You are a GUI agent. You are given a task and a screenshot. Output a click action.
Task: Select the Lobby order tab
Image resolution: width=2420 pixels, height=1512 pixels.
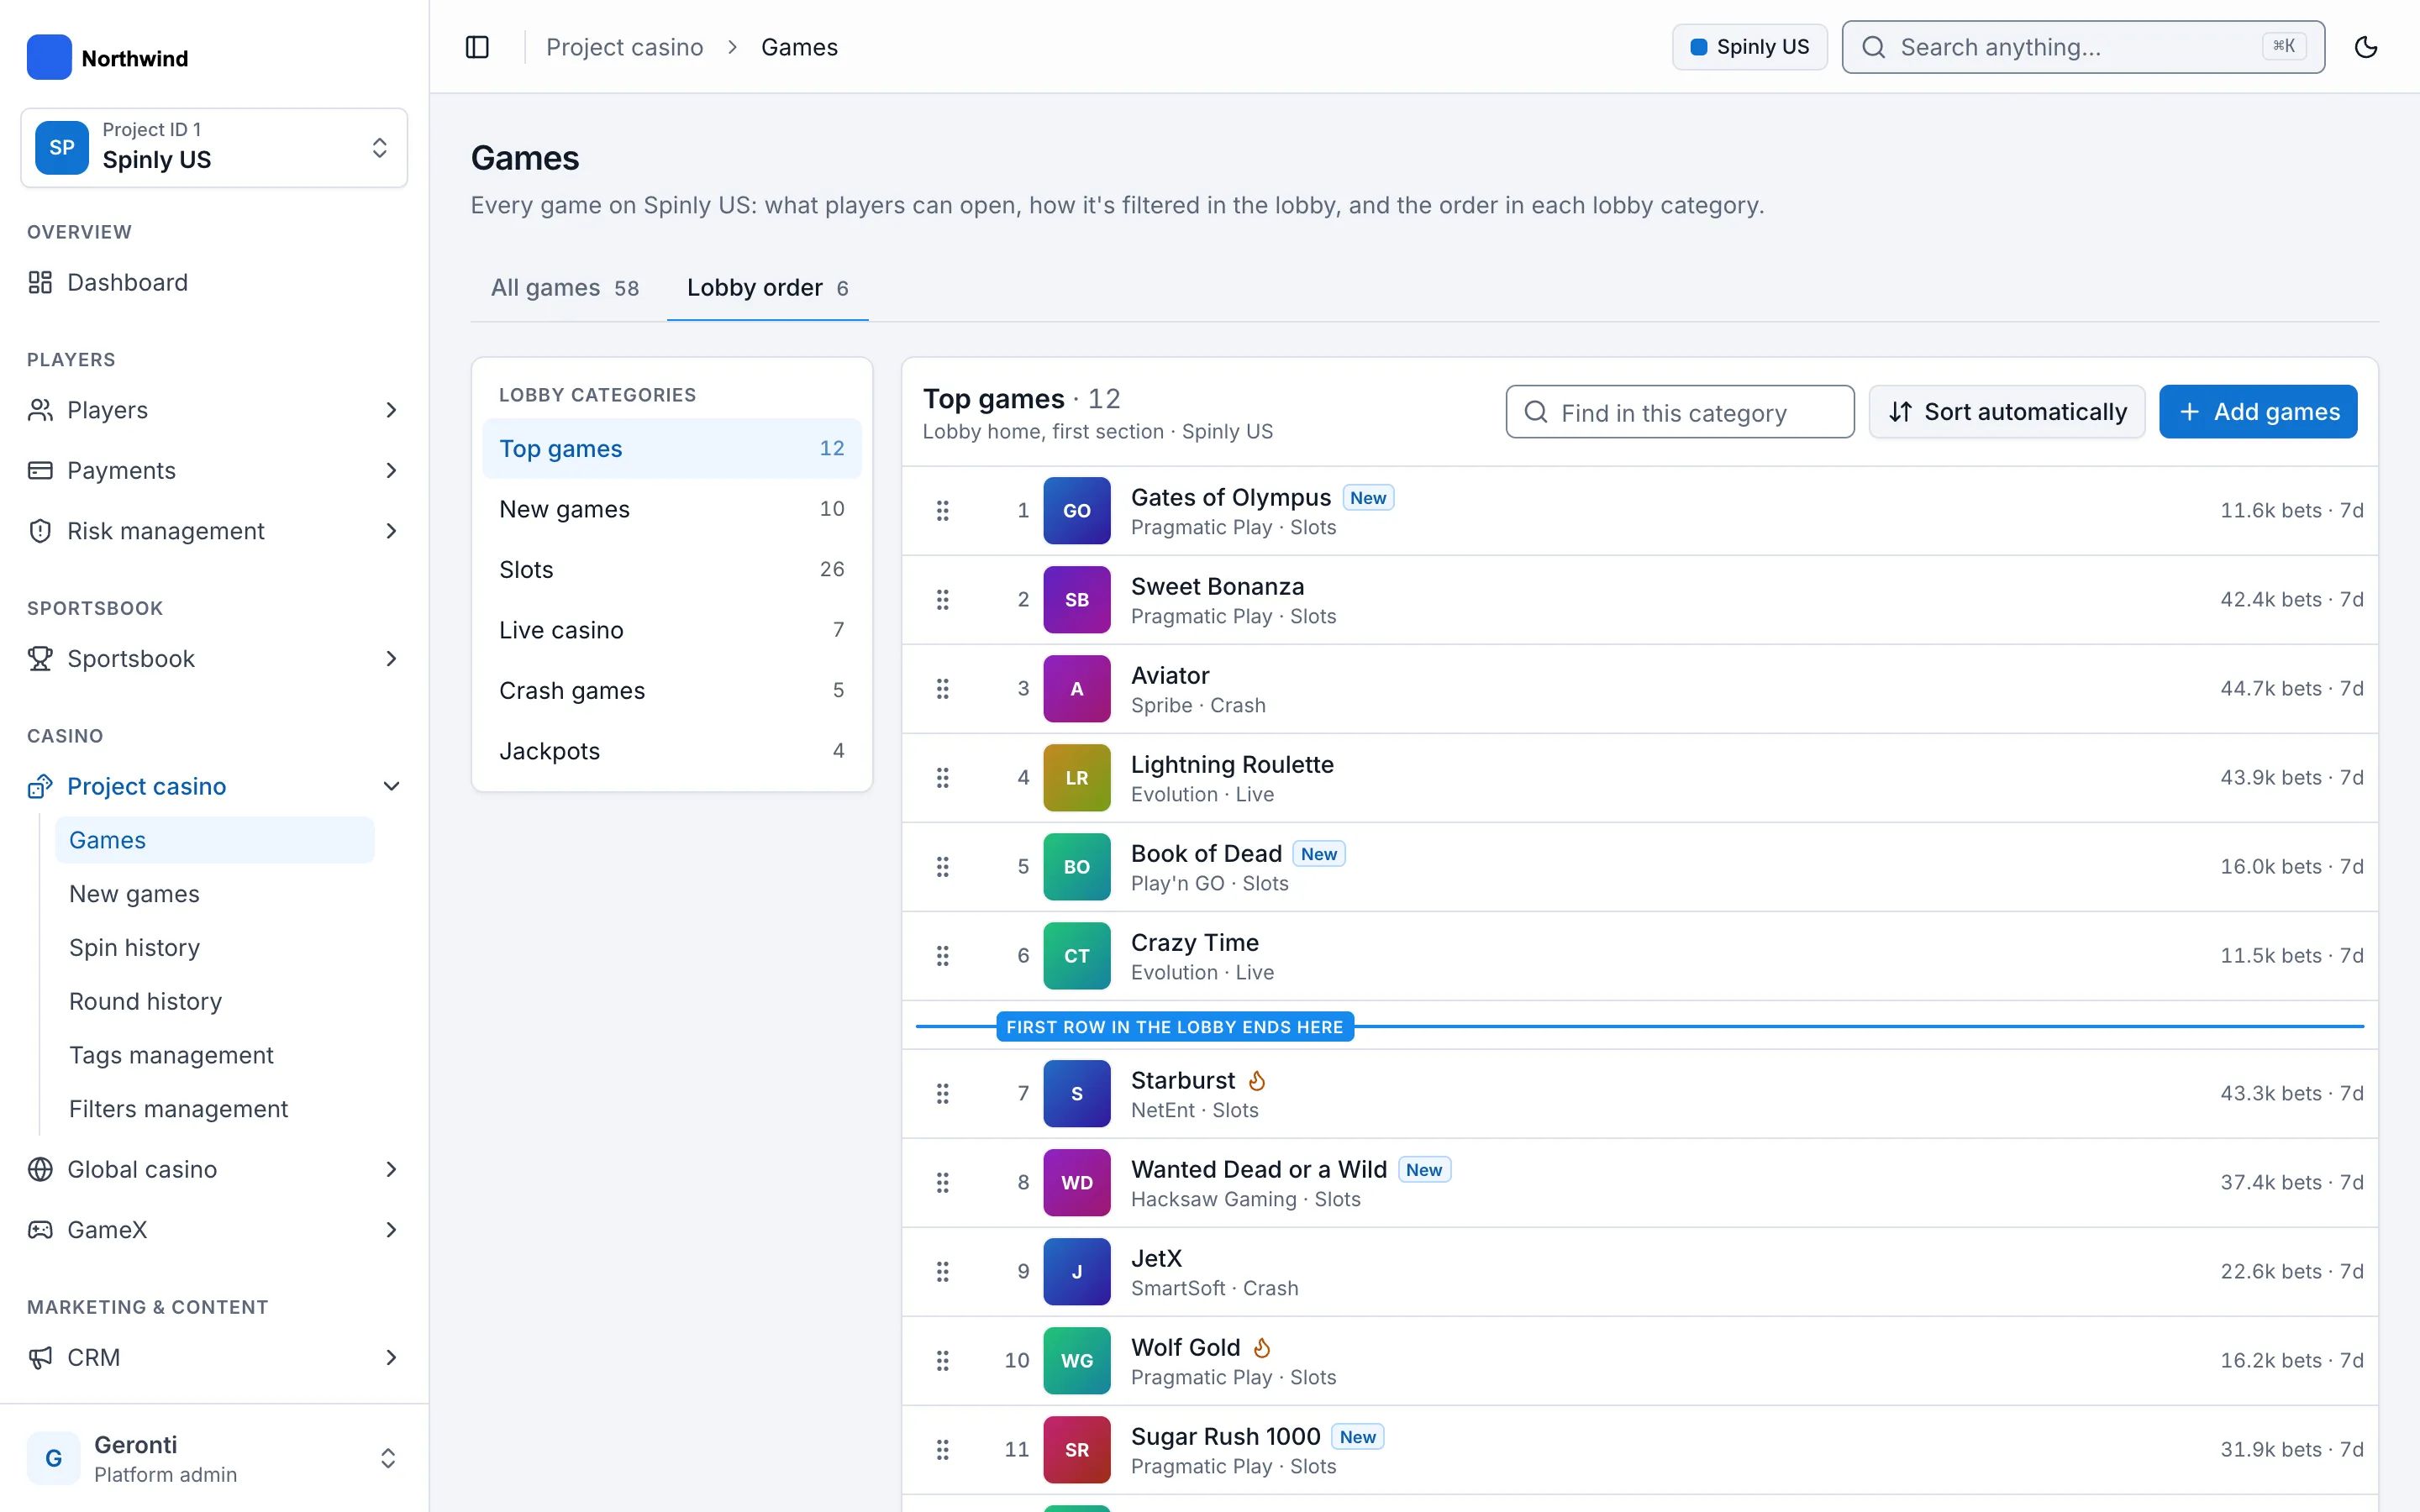(x=767, y=288)
